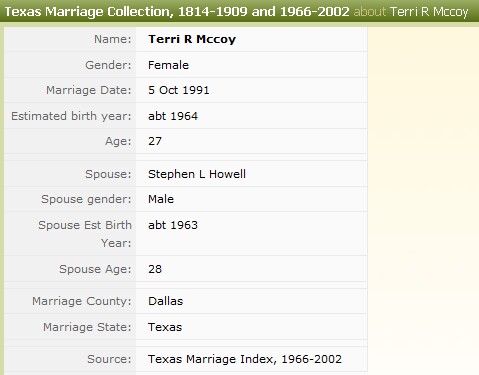The height and width of the screenshot is (375, 479).
Task: Click the Spouse field label
Action: [108, 174]
